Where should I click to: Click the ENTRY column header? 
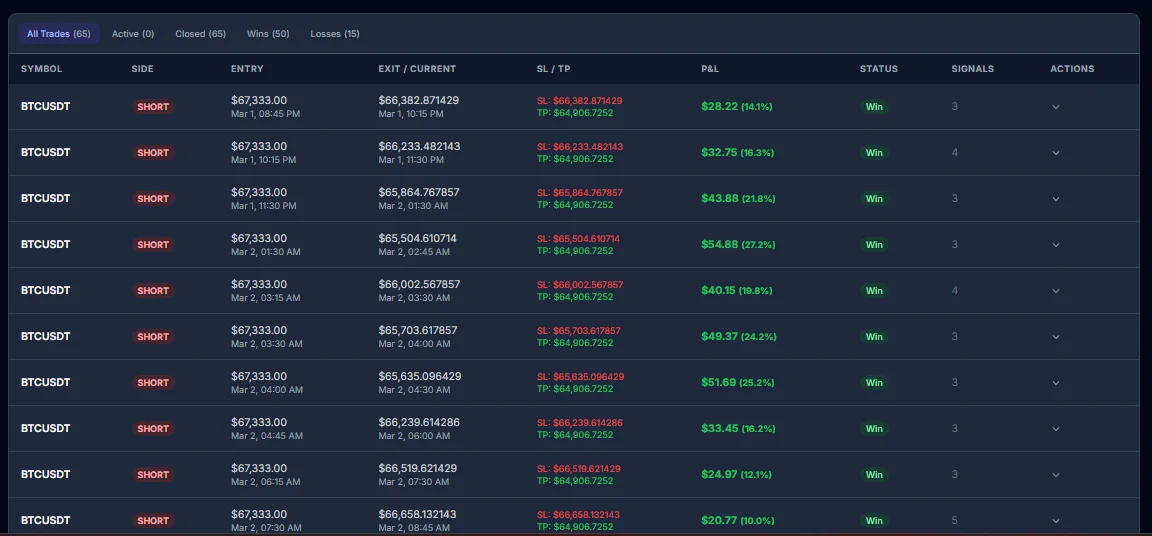(247, 69)
